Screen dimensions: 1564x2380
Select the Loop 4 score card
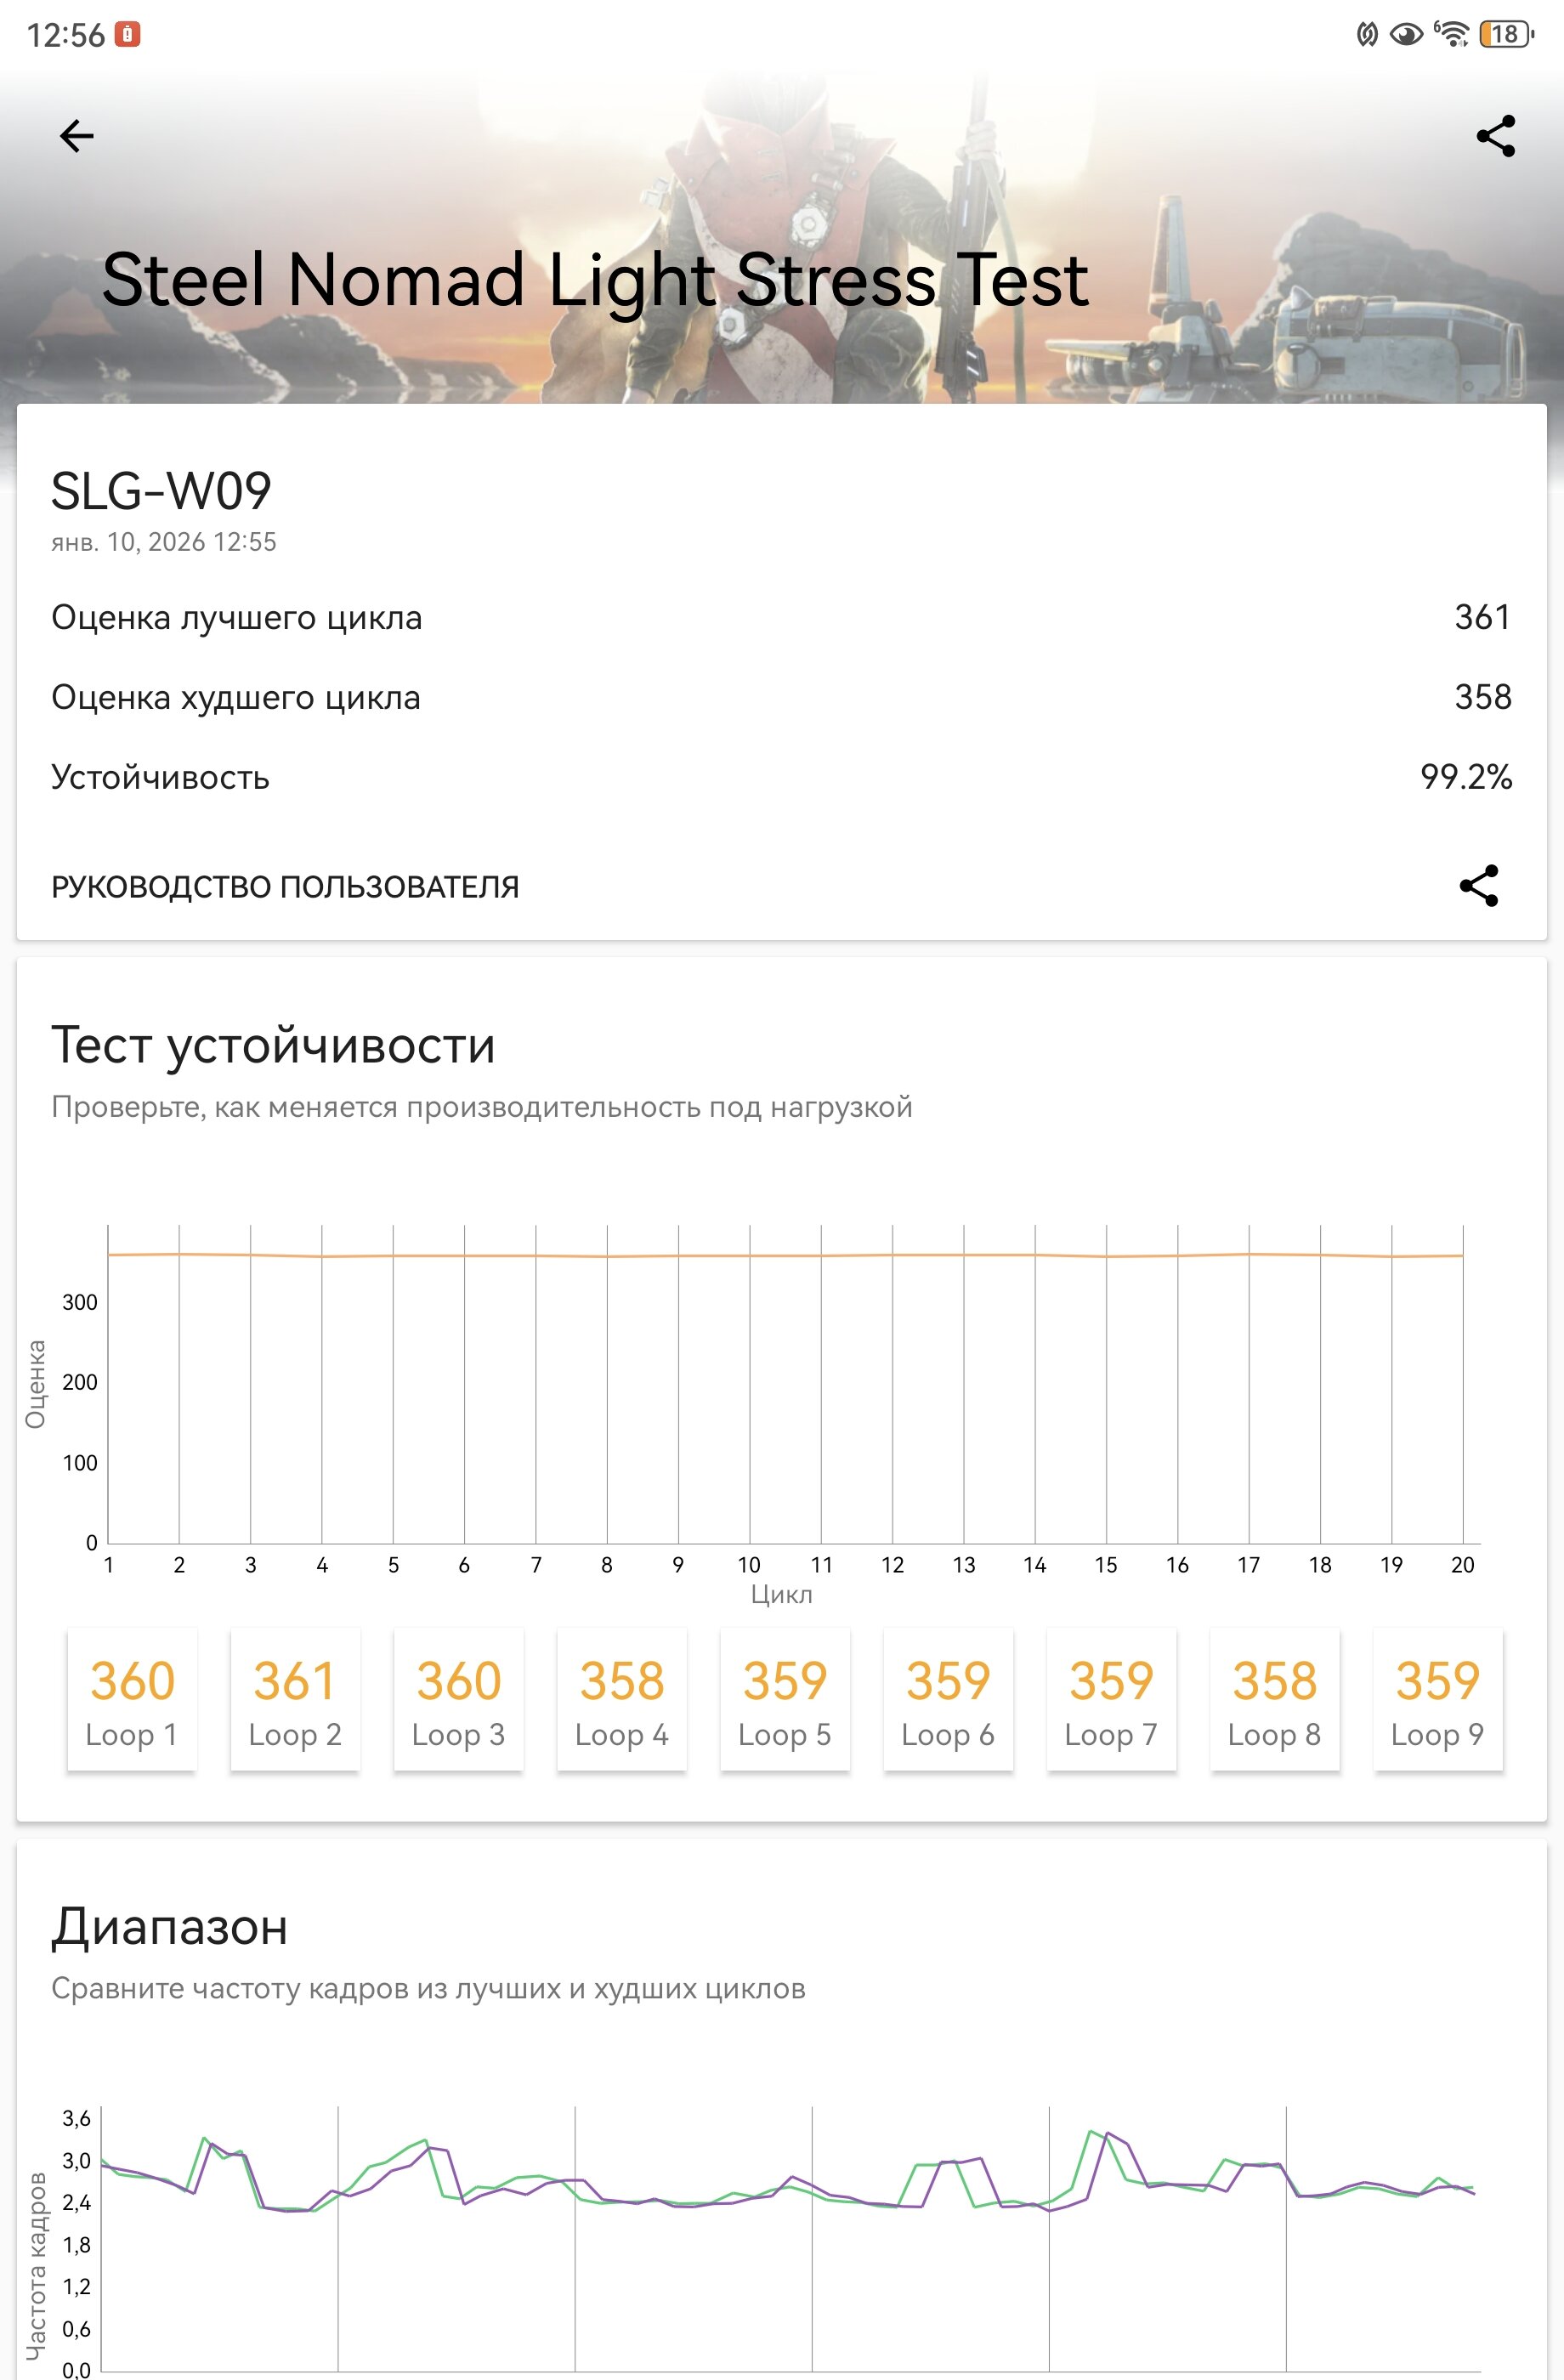[x=621, y=1699]
